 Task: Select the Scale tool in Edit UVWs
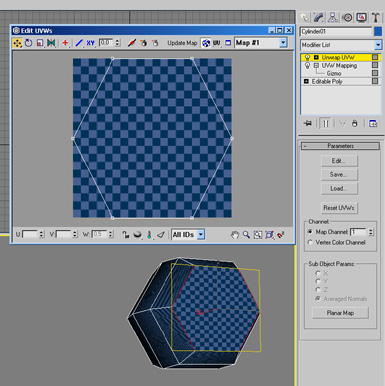40,43
